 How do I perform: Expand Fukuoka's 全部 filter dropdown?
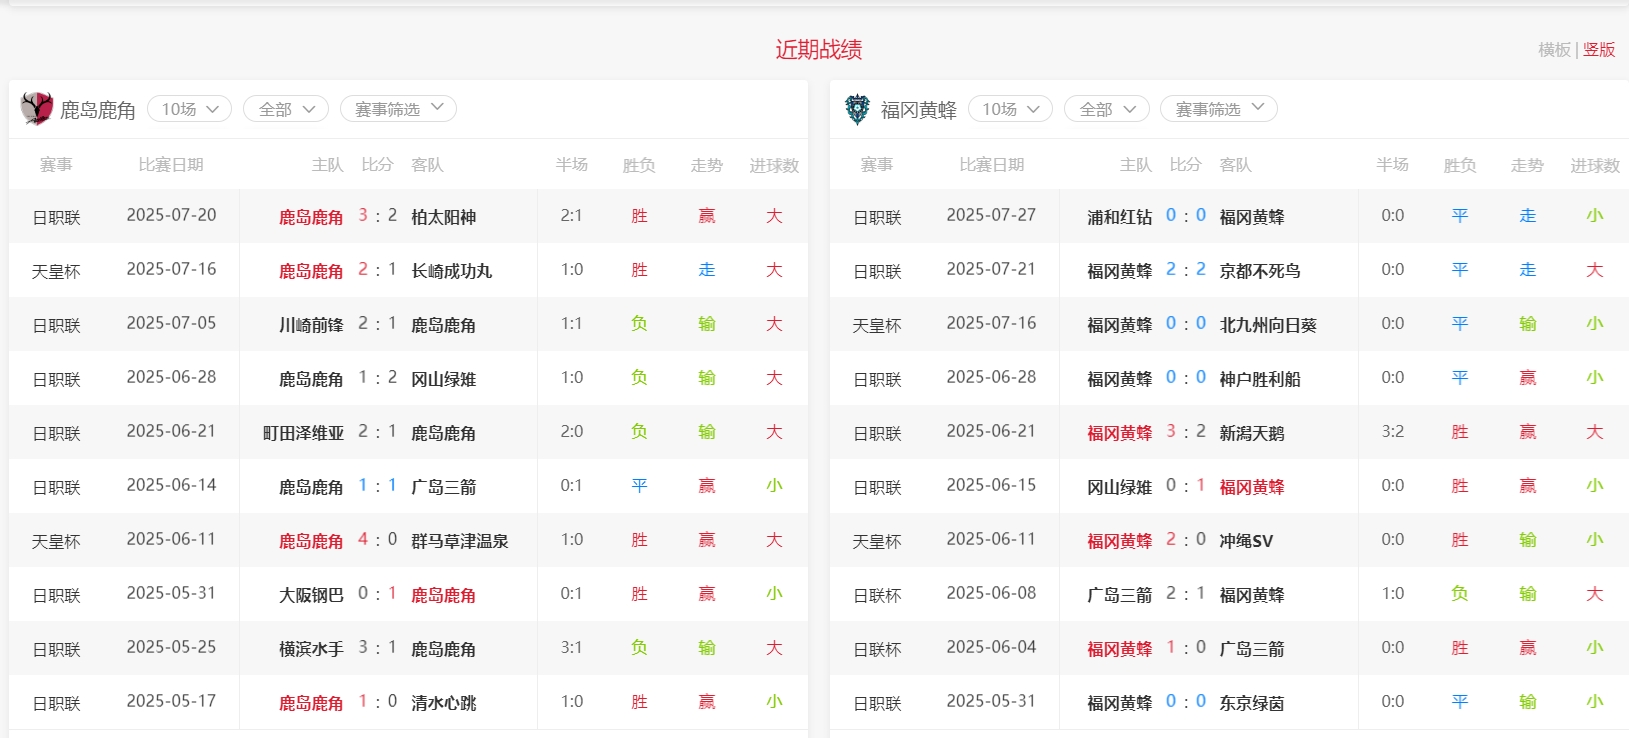click(1107, 109)
